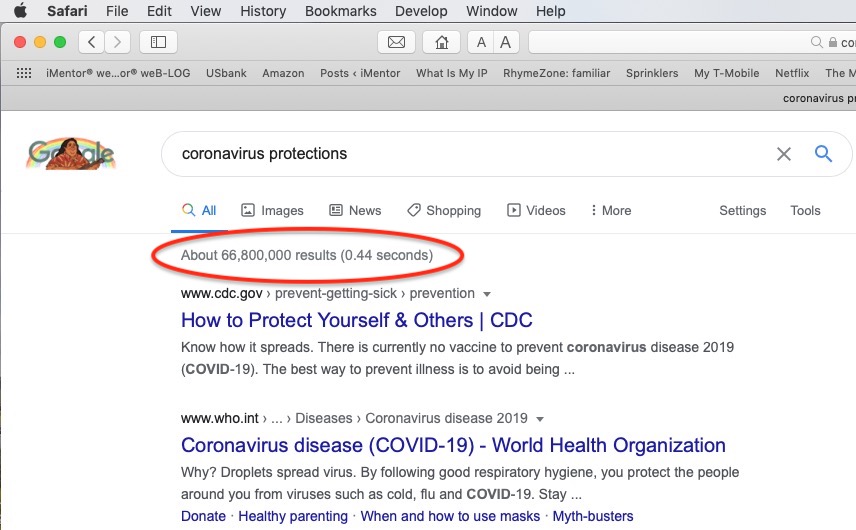
Task: Open the Develop menu
Action: [x=421, y=11]
